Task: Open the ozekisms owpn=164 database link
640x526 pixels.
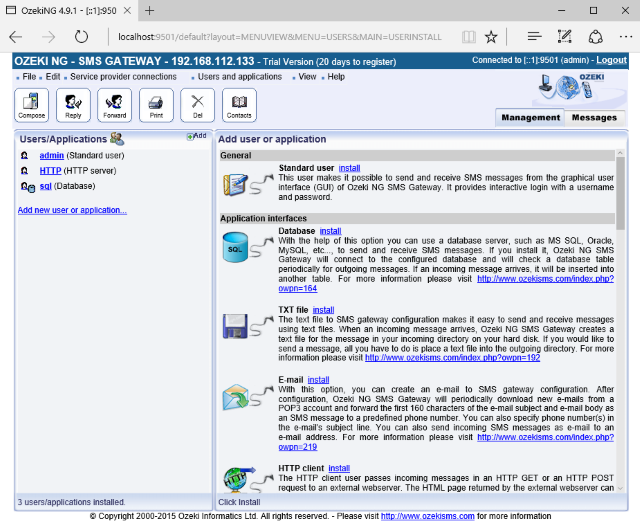Action: 545,279
